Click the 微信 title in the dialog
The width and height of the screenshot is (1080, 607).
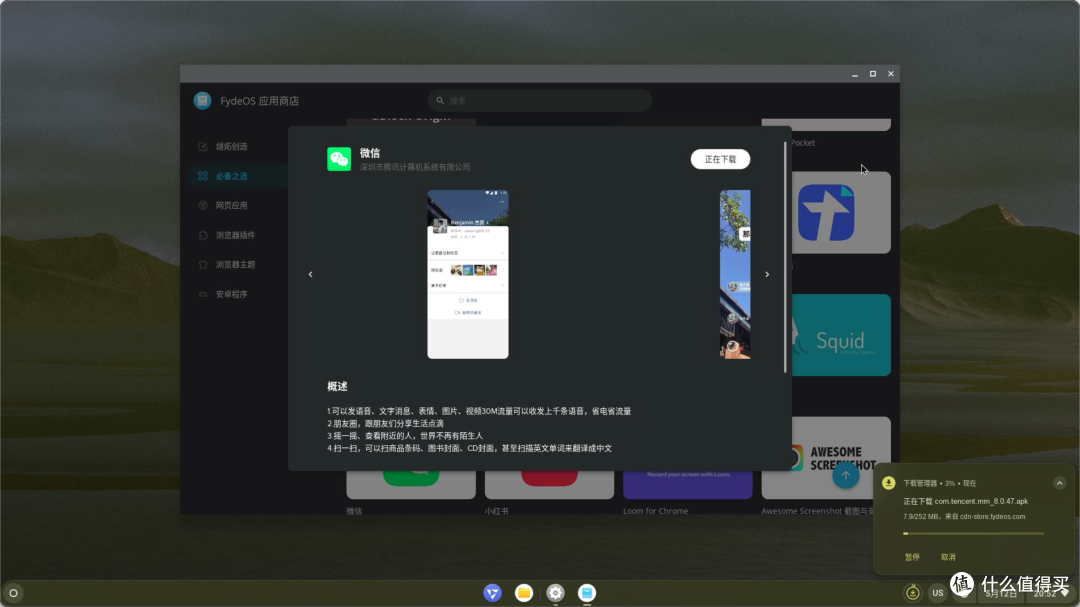(x=370, y=153)
